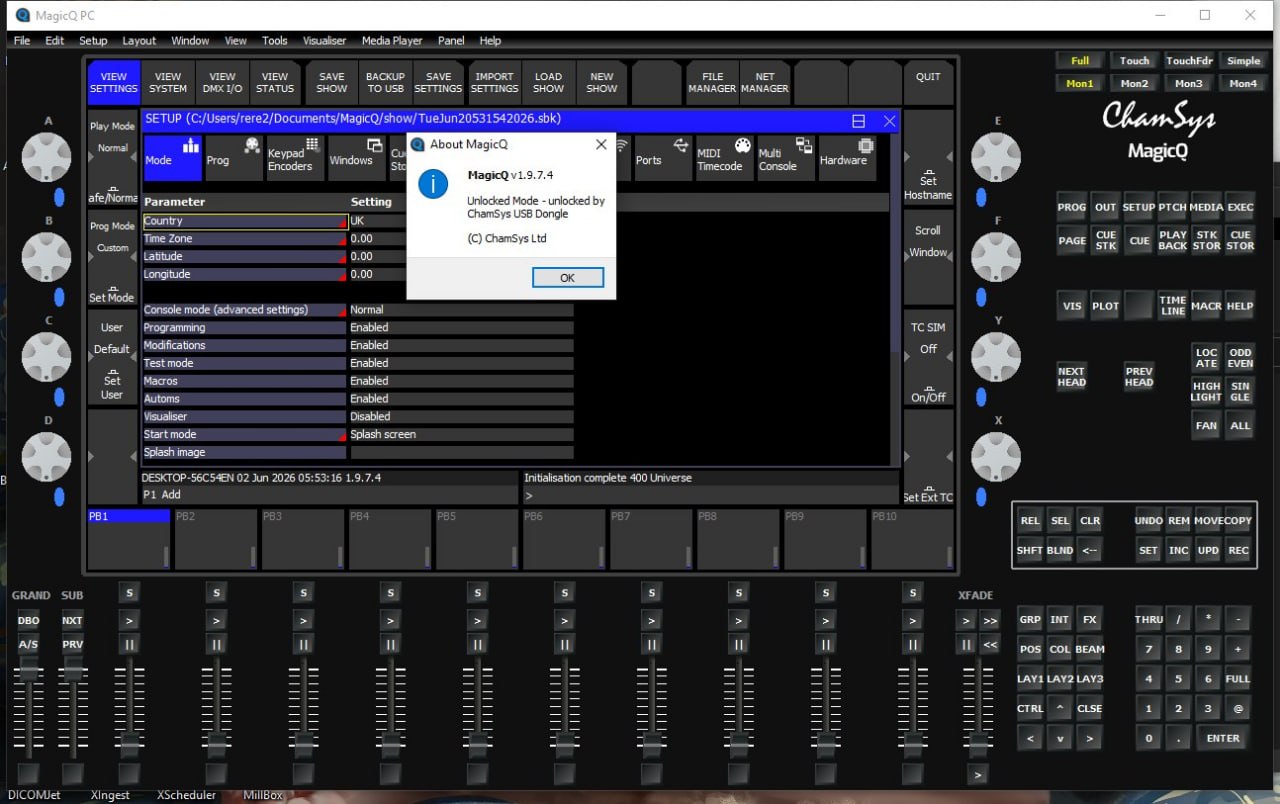Maximize the SETUP window pane

[858, 120]
